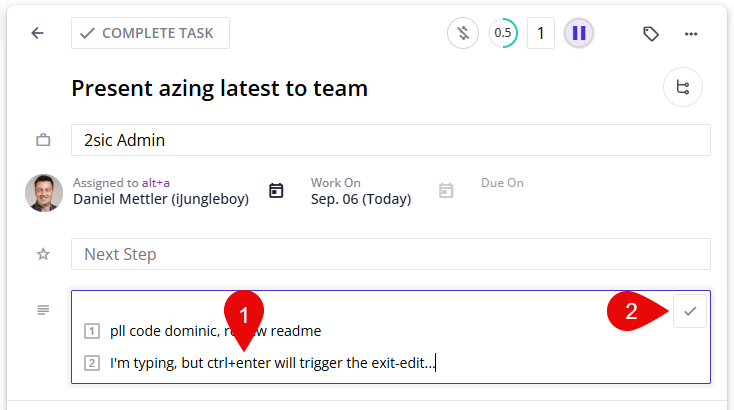Click Daniel Mettler's avatar photo
This screenshot has height=410, width=734.
(43, 192)
